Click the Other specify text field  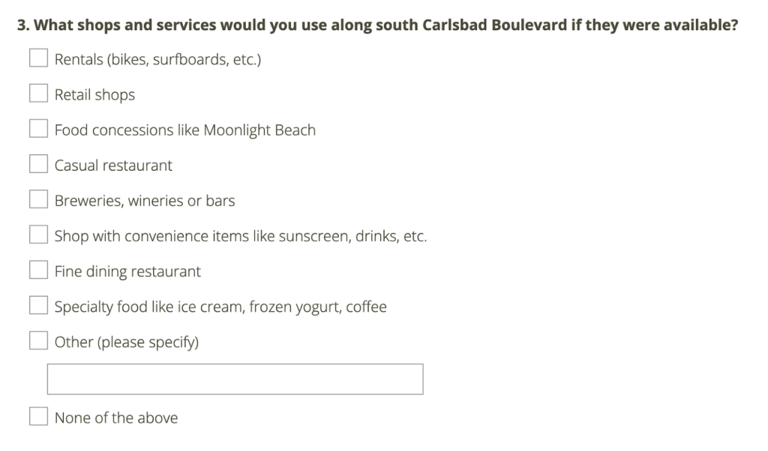pos(235,379)
